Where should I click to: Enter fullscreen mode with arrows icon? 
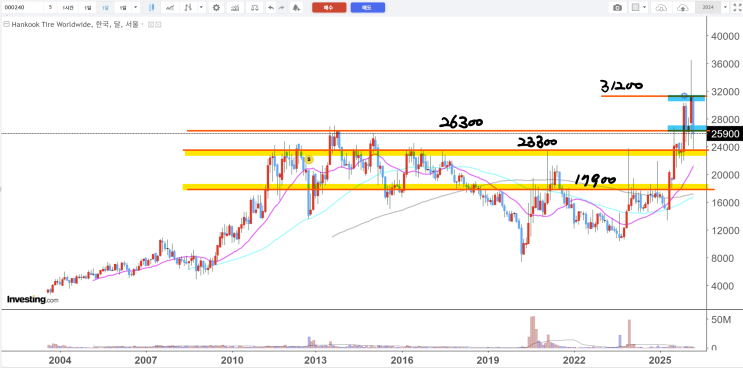coord(736,8)
